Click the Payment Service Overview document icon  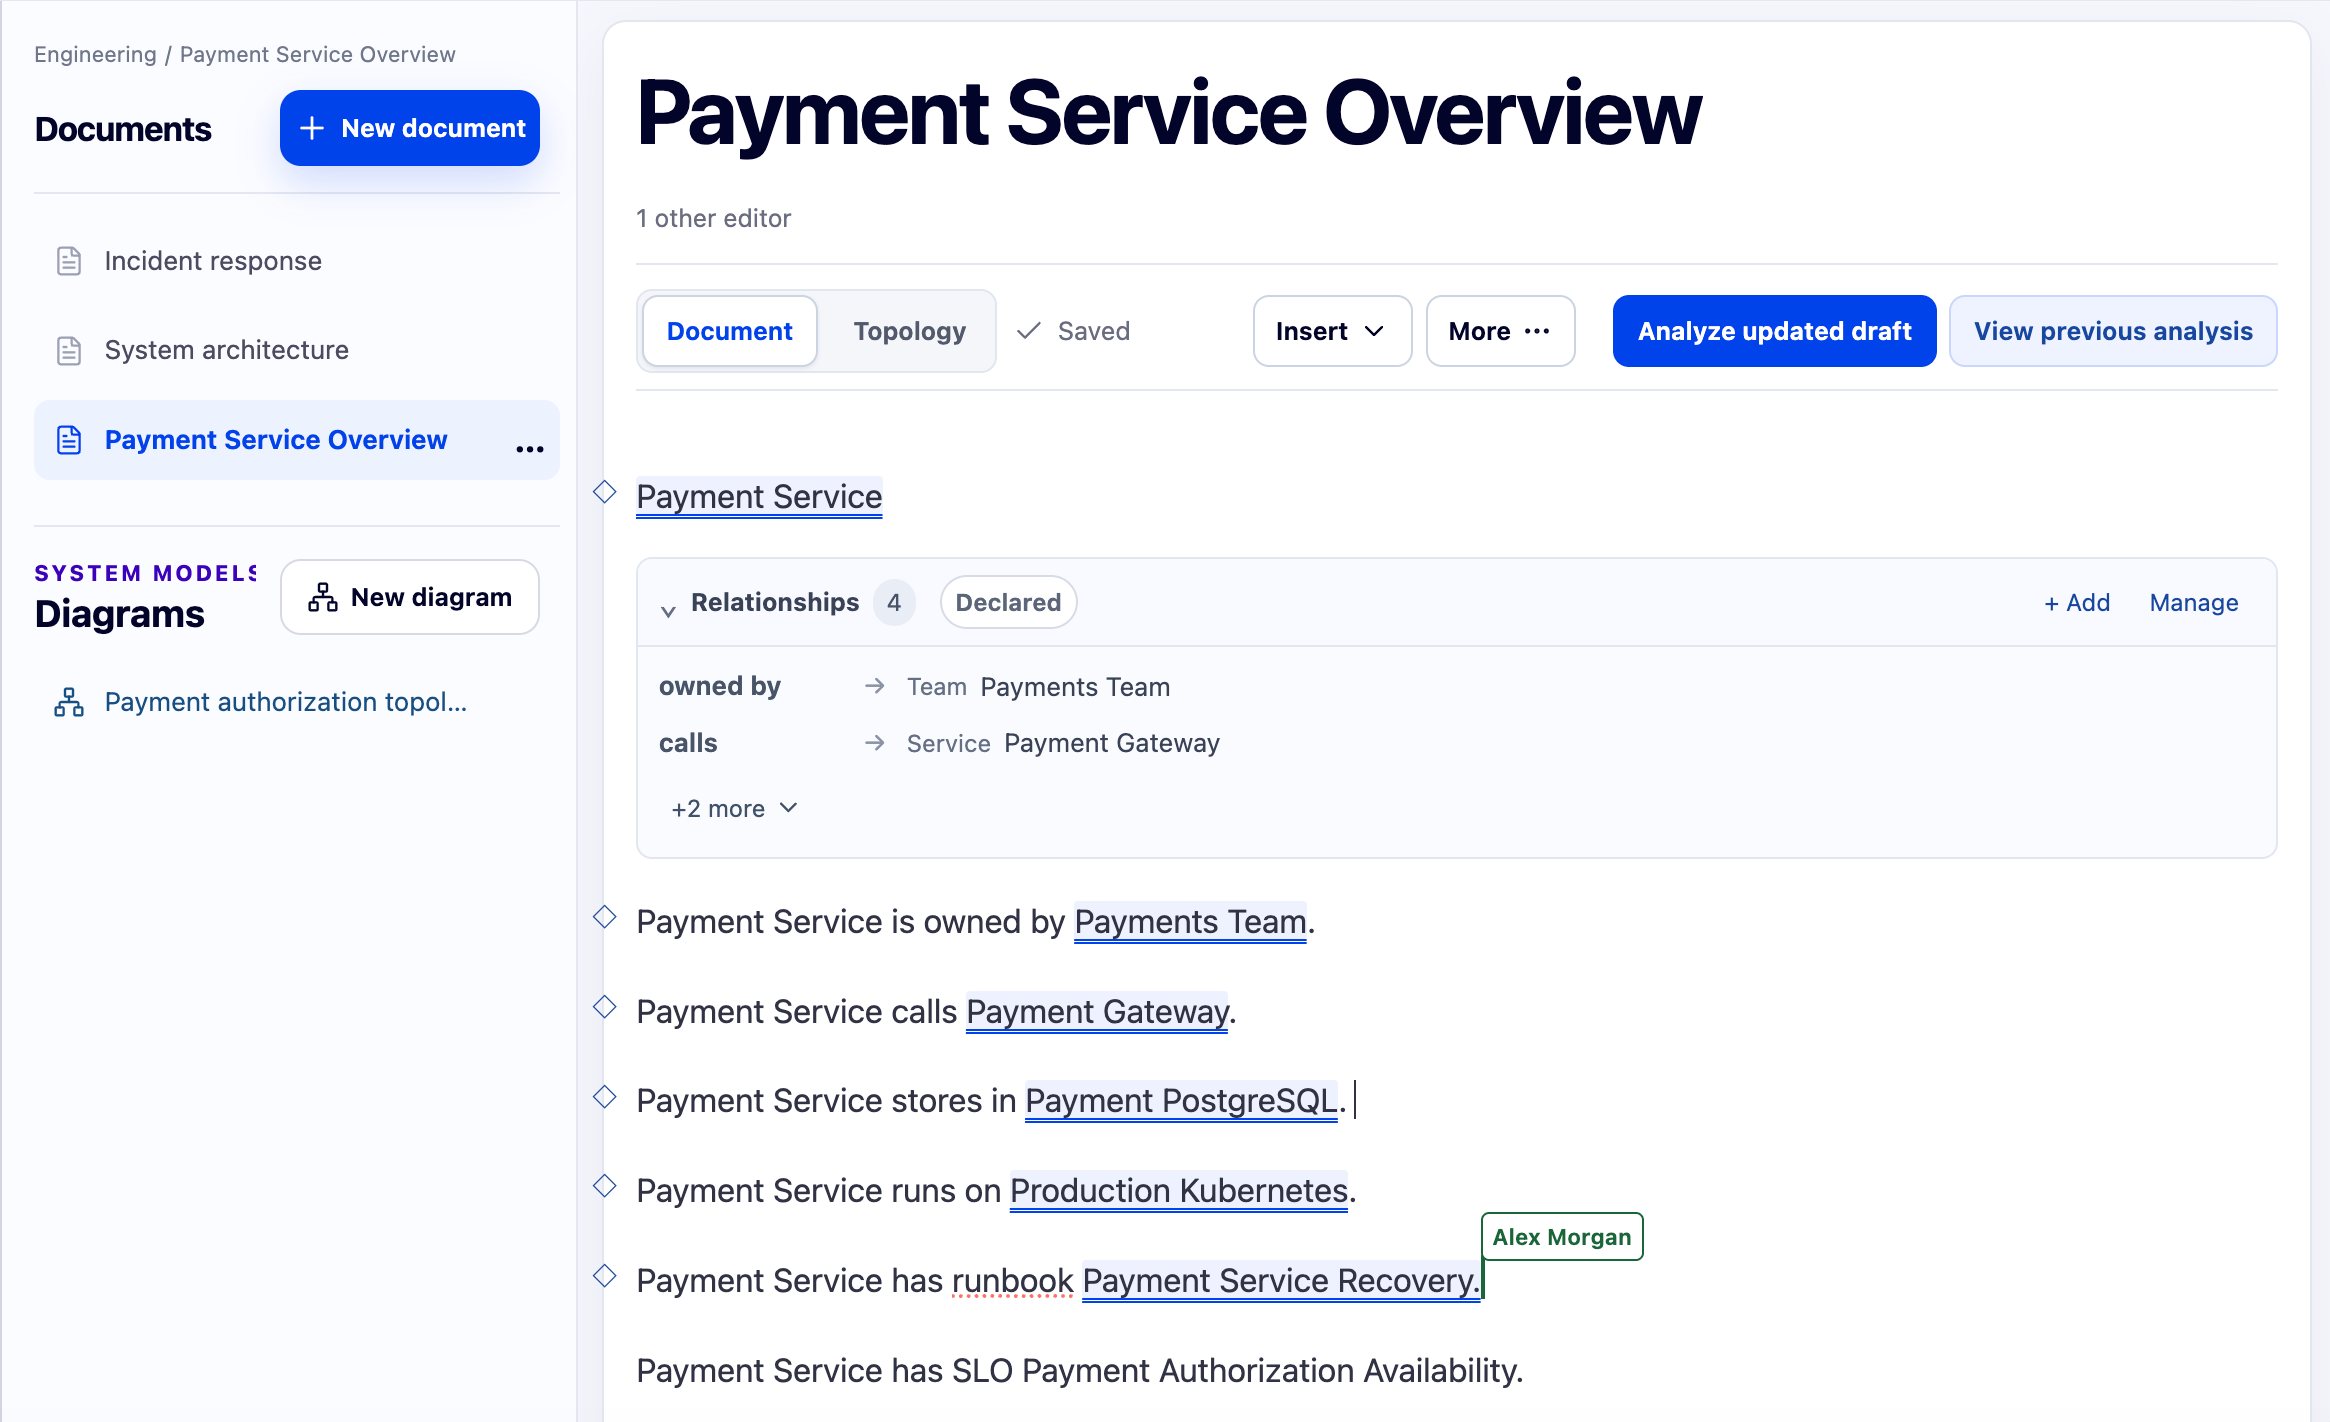tap(69, 440)
